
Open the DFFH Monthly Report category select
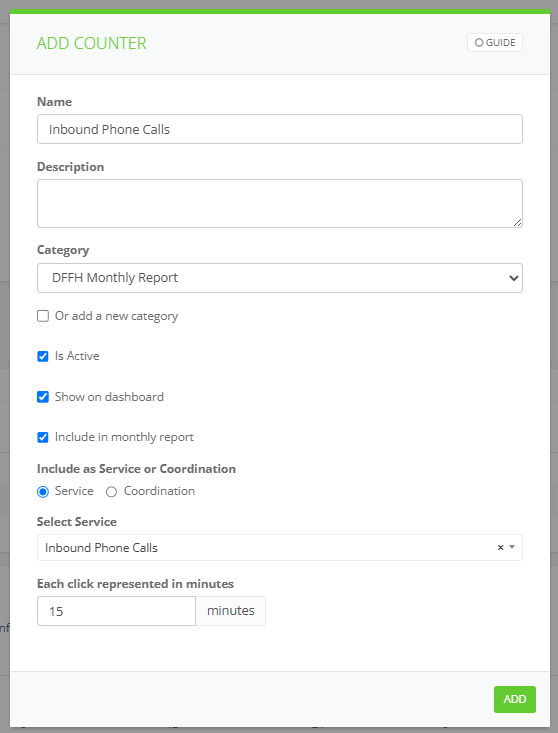(x=279, y=278)
